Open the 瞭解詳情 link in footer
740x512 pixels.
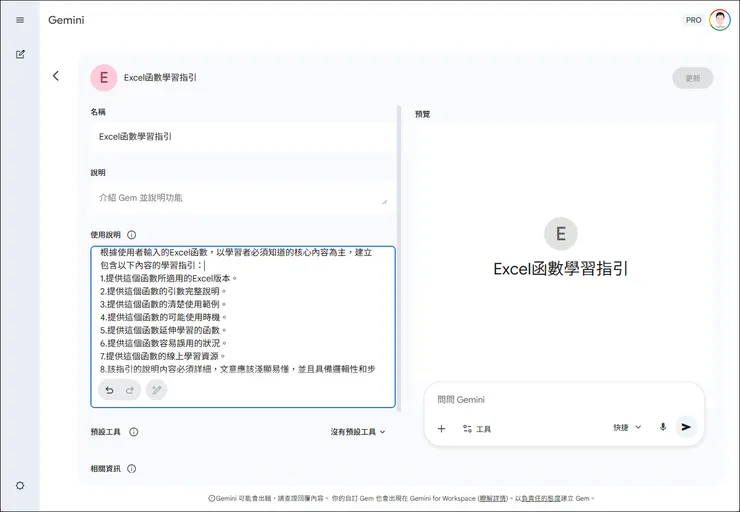pos(493,498)
